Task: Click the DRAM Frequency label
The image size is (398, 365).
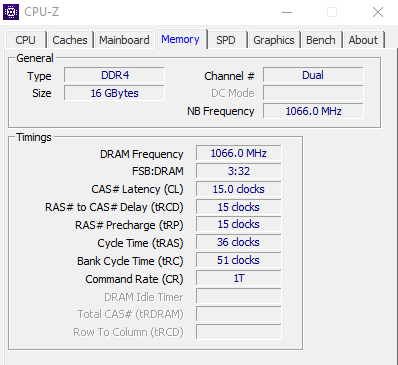Action: (142, 154)
